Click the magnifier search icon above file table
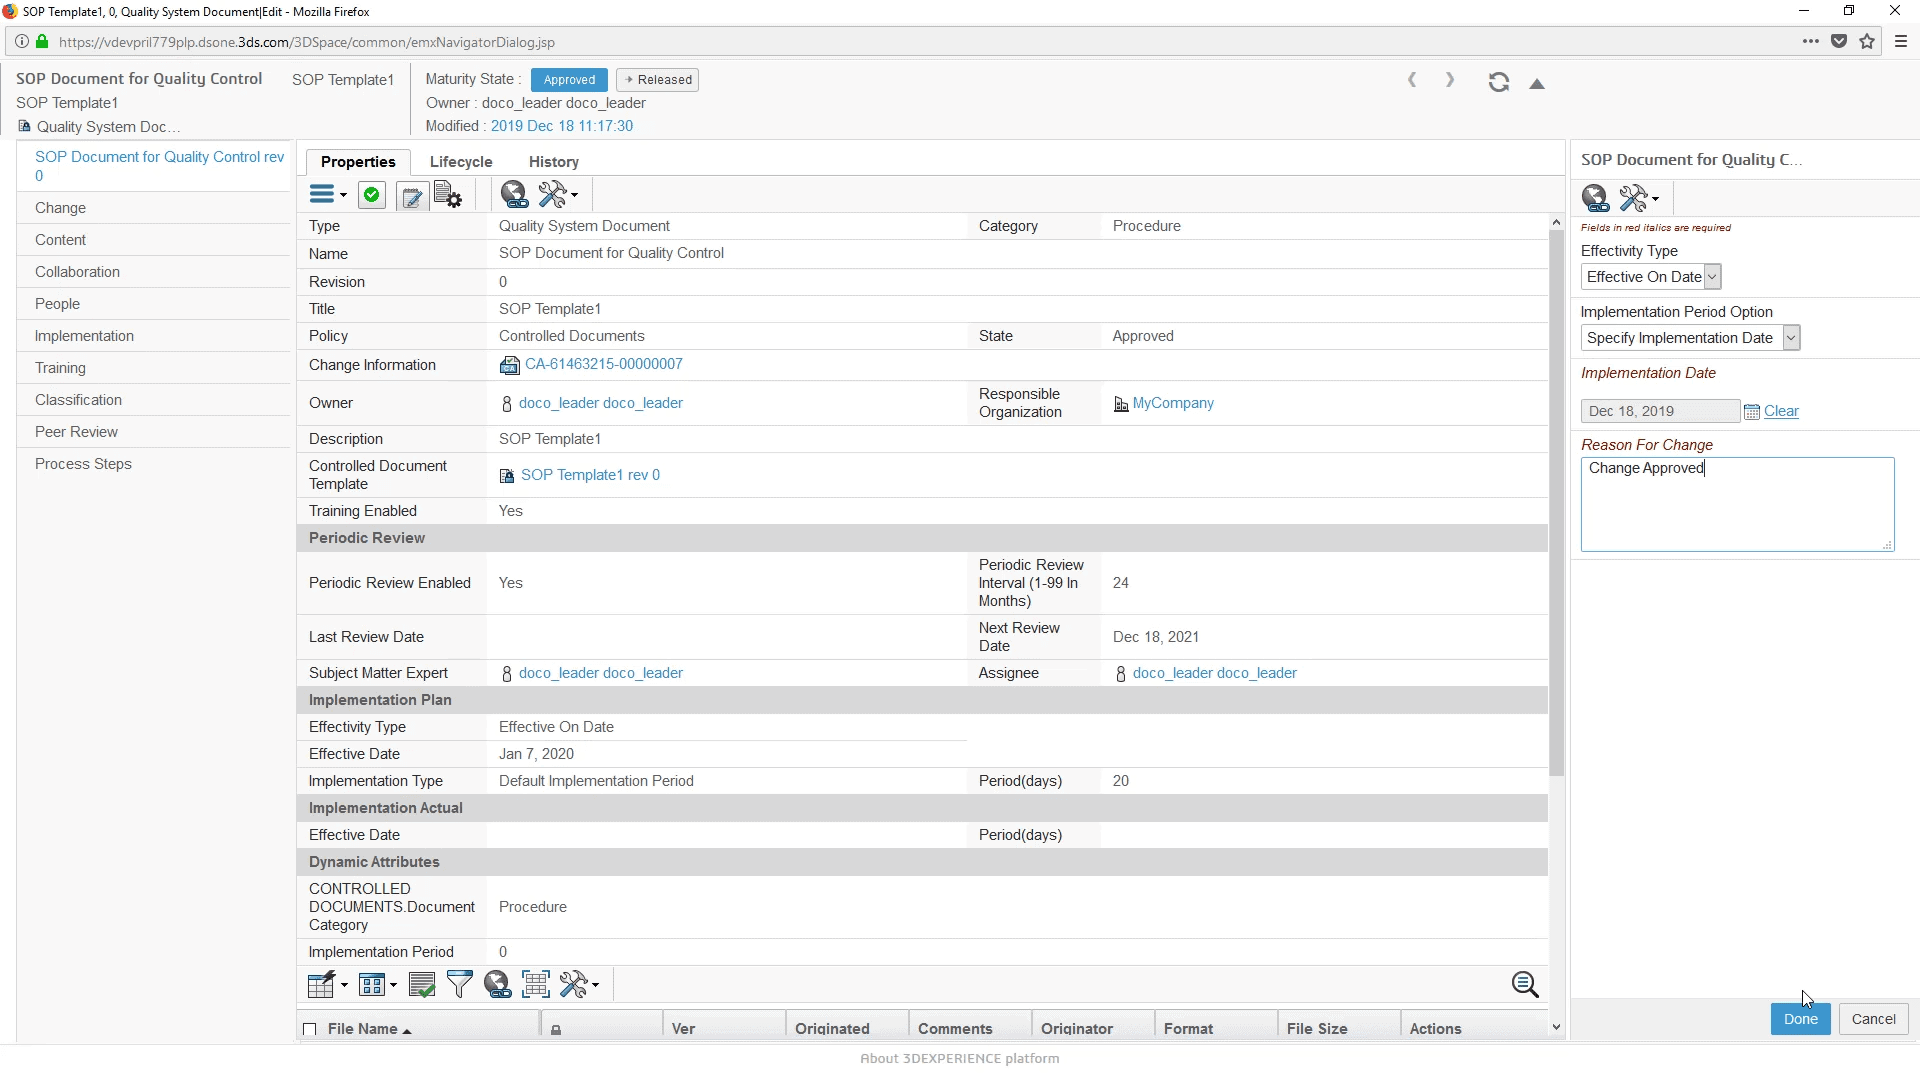1920x1080 pixels. point(1524,985)
